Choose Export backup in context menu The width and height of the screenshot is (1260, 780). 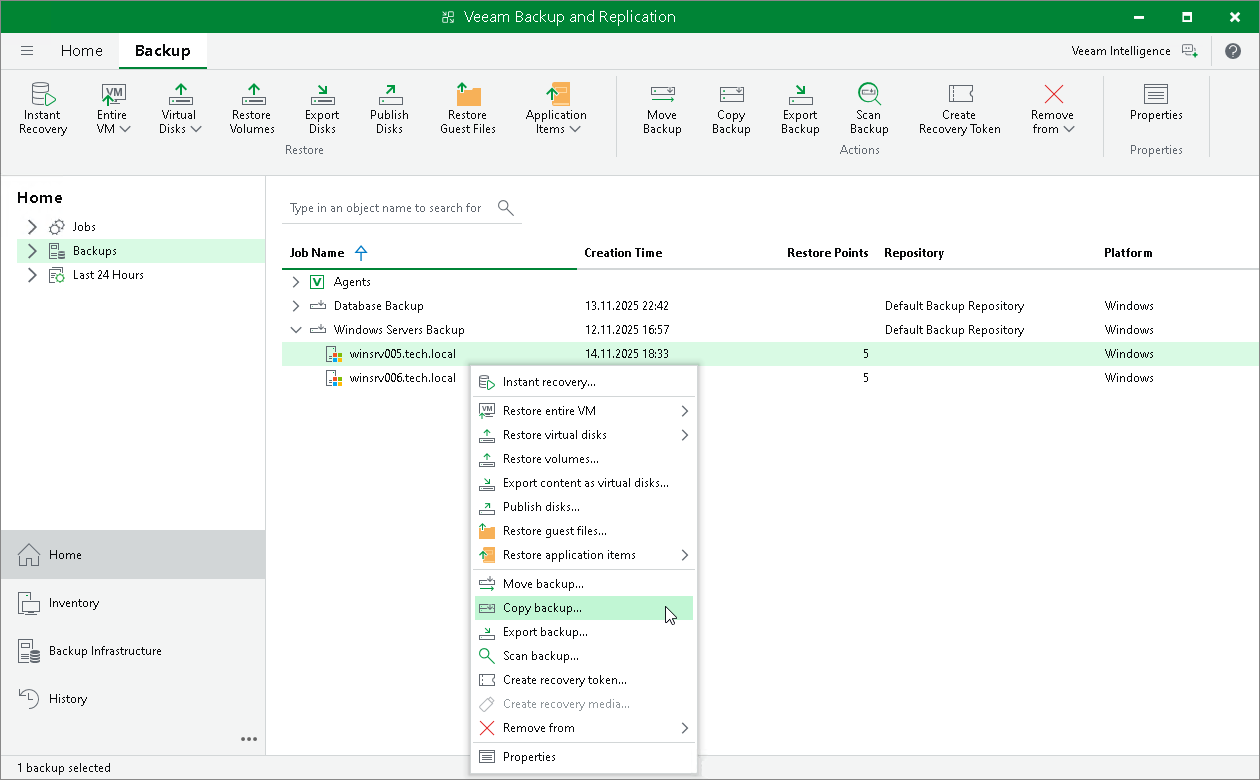584,632
